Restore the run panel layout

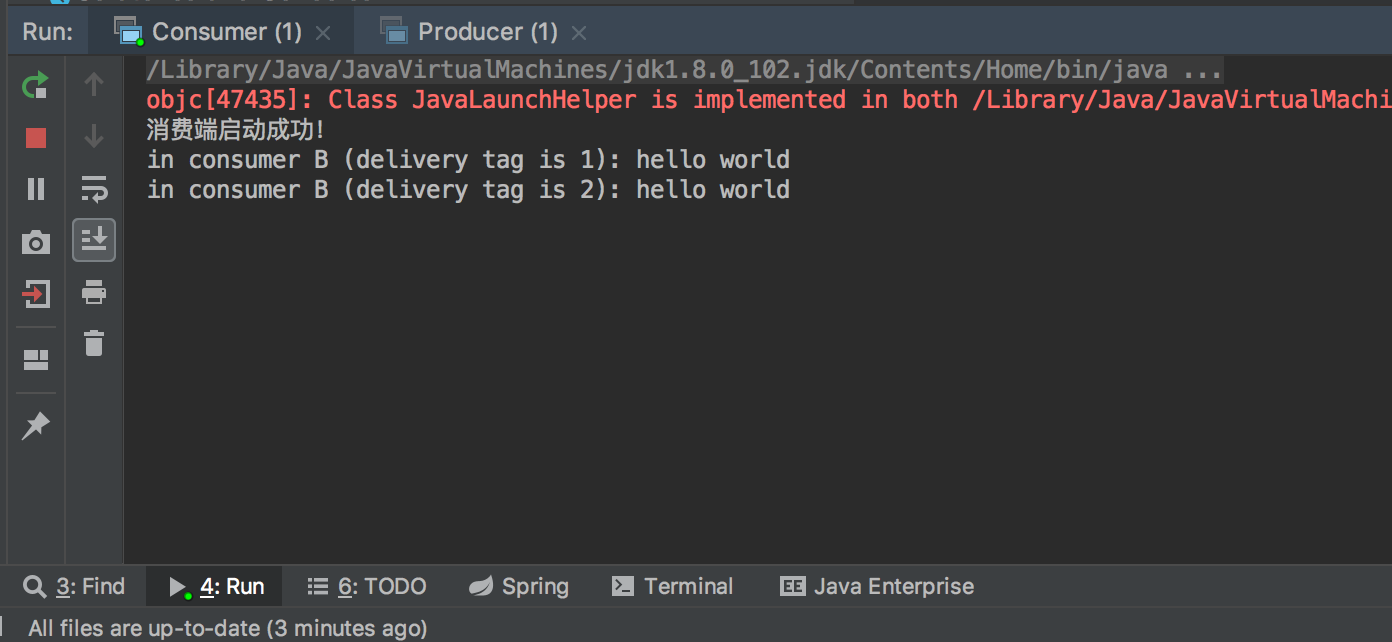click(35, 360)
